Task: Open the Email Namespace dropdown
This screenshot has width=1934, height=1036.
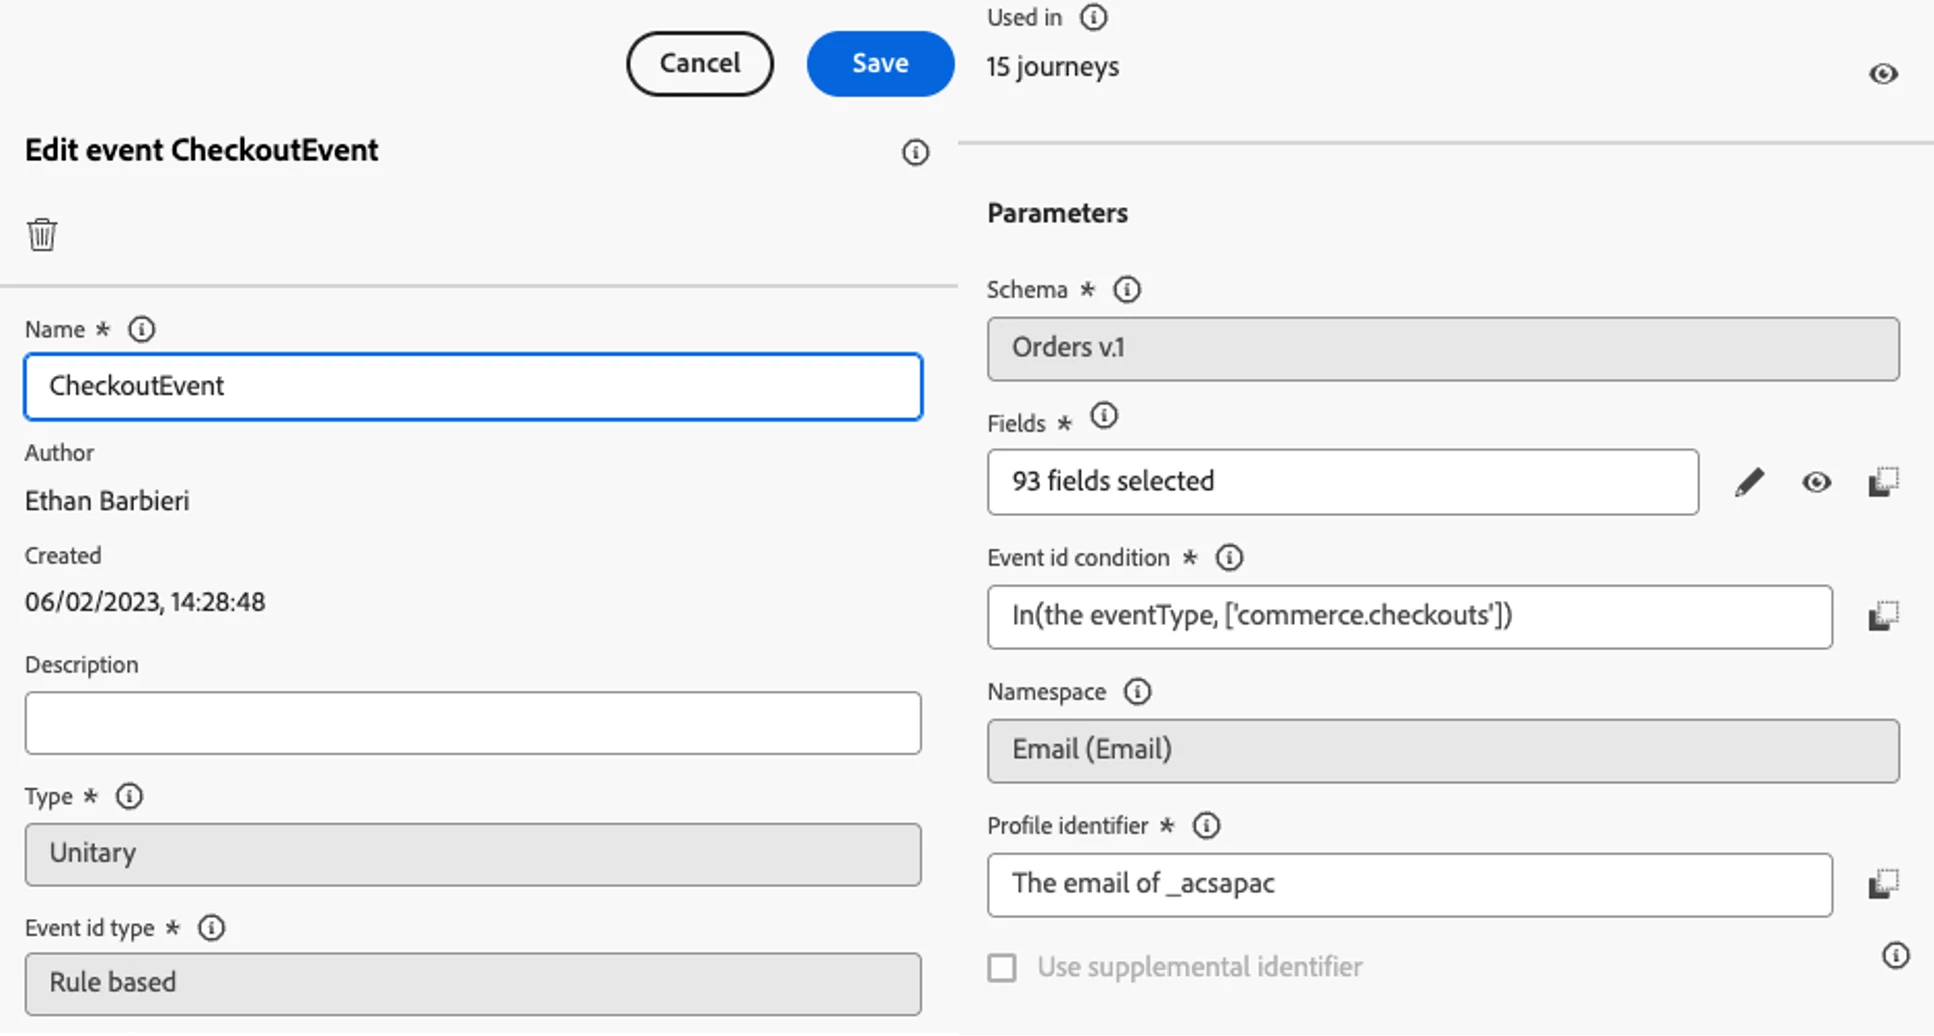Action: pos(1442,750)
